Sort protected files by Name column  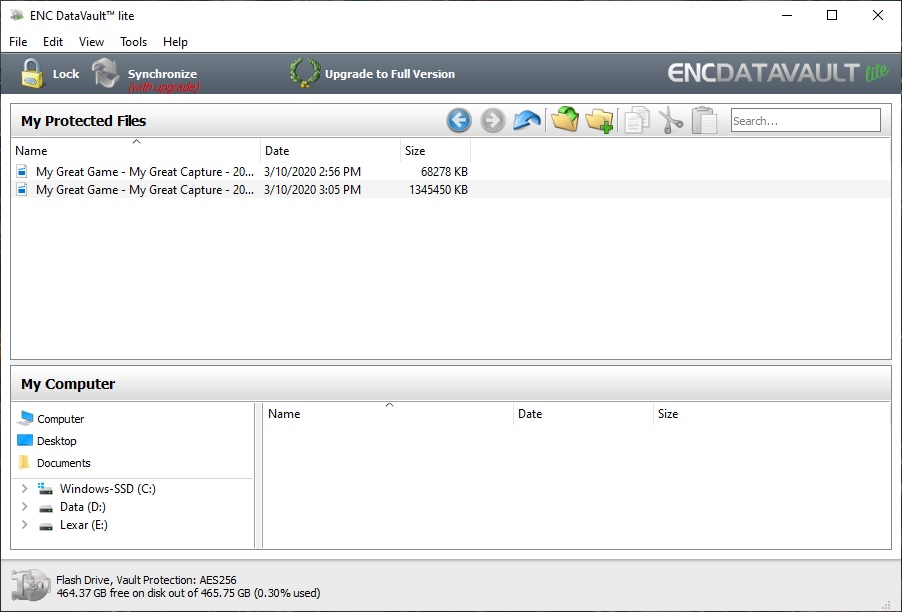click(x=136, y=150)
